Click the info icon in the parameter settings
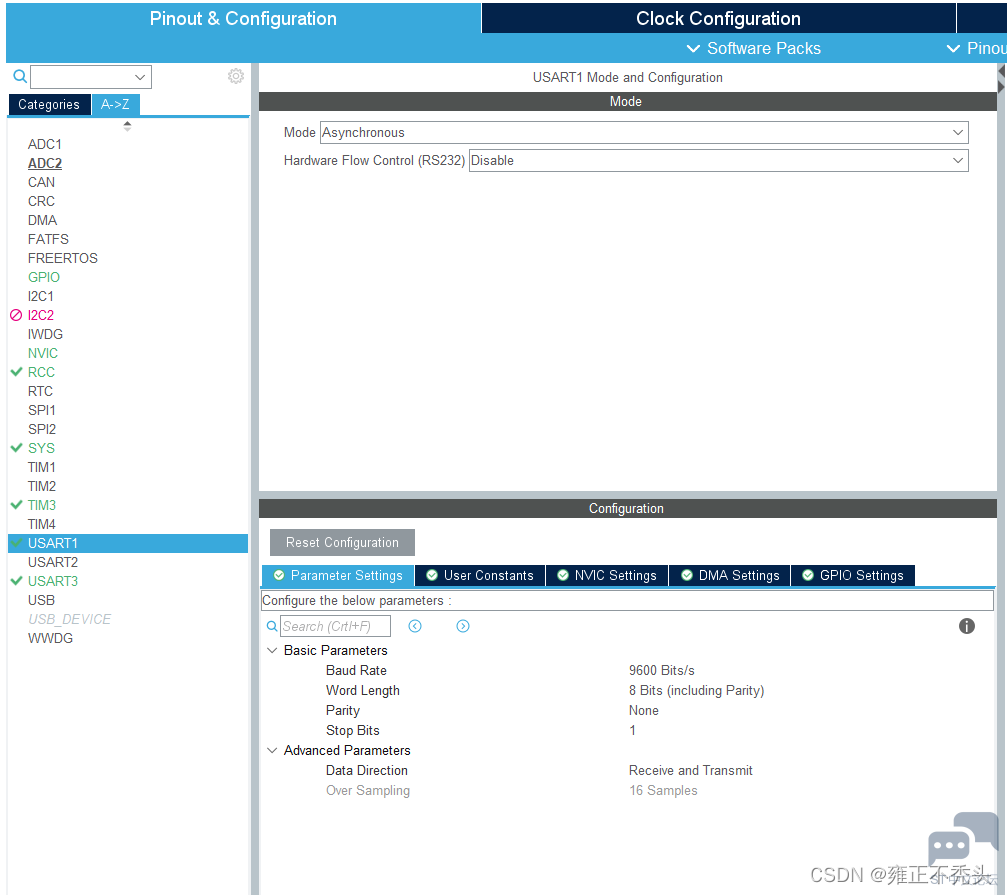The height and width of the screenshot is (895, 1007). 967,626
